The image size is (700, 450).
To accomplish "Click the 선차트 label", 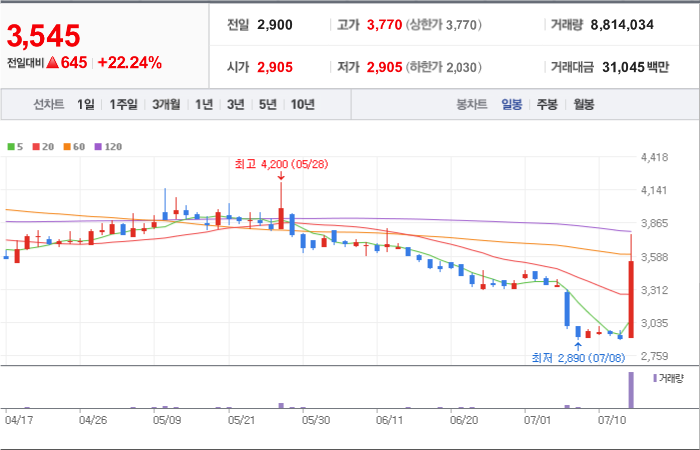I will 49,104.
